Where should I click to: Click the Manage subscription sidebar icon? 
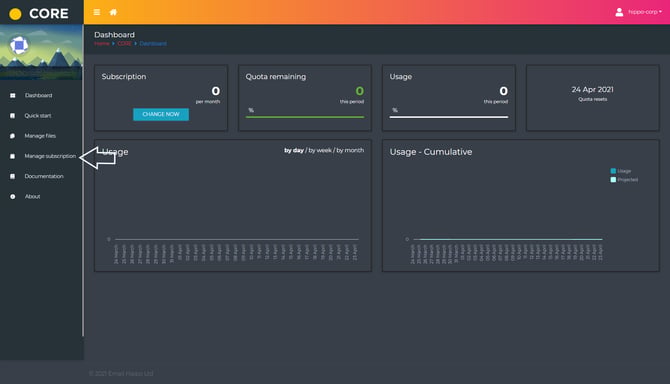pos(12,156)
